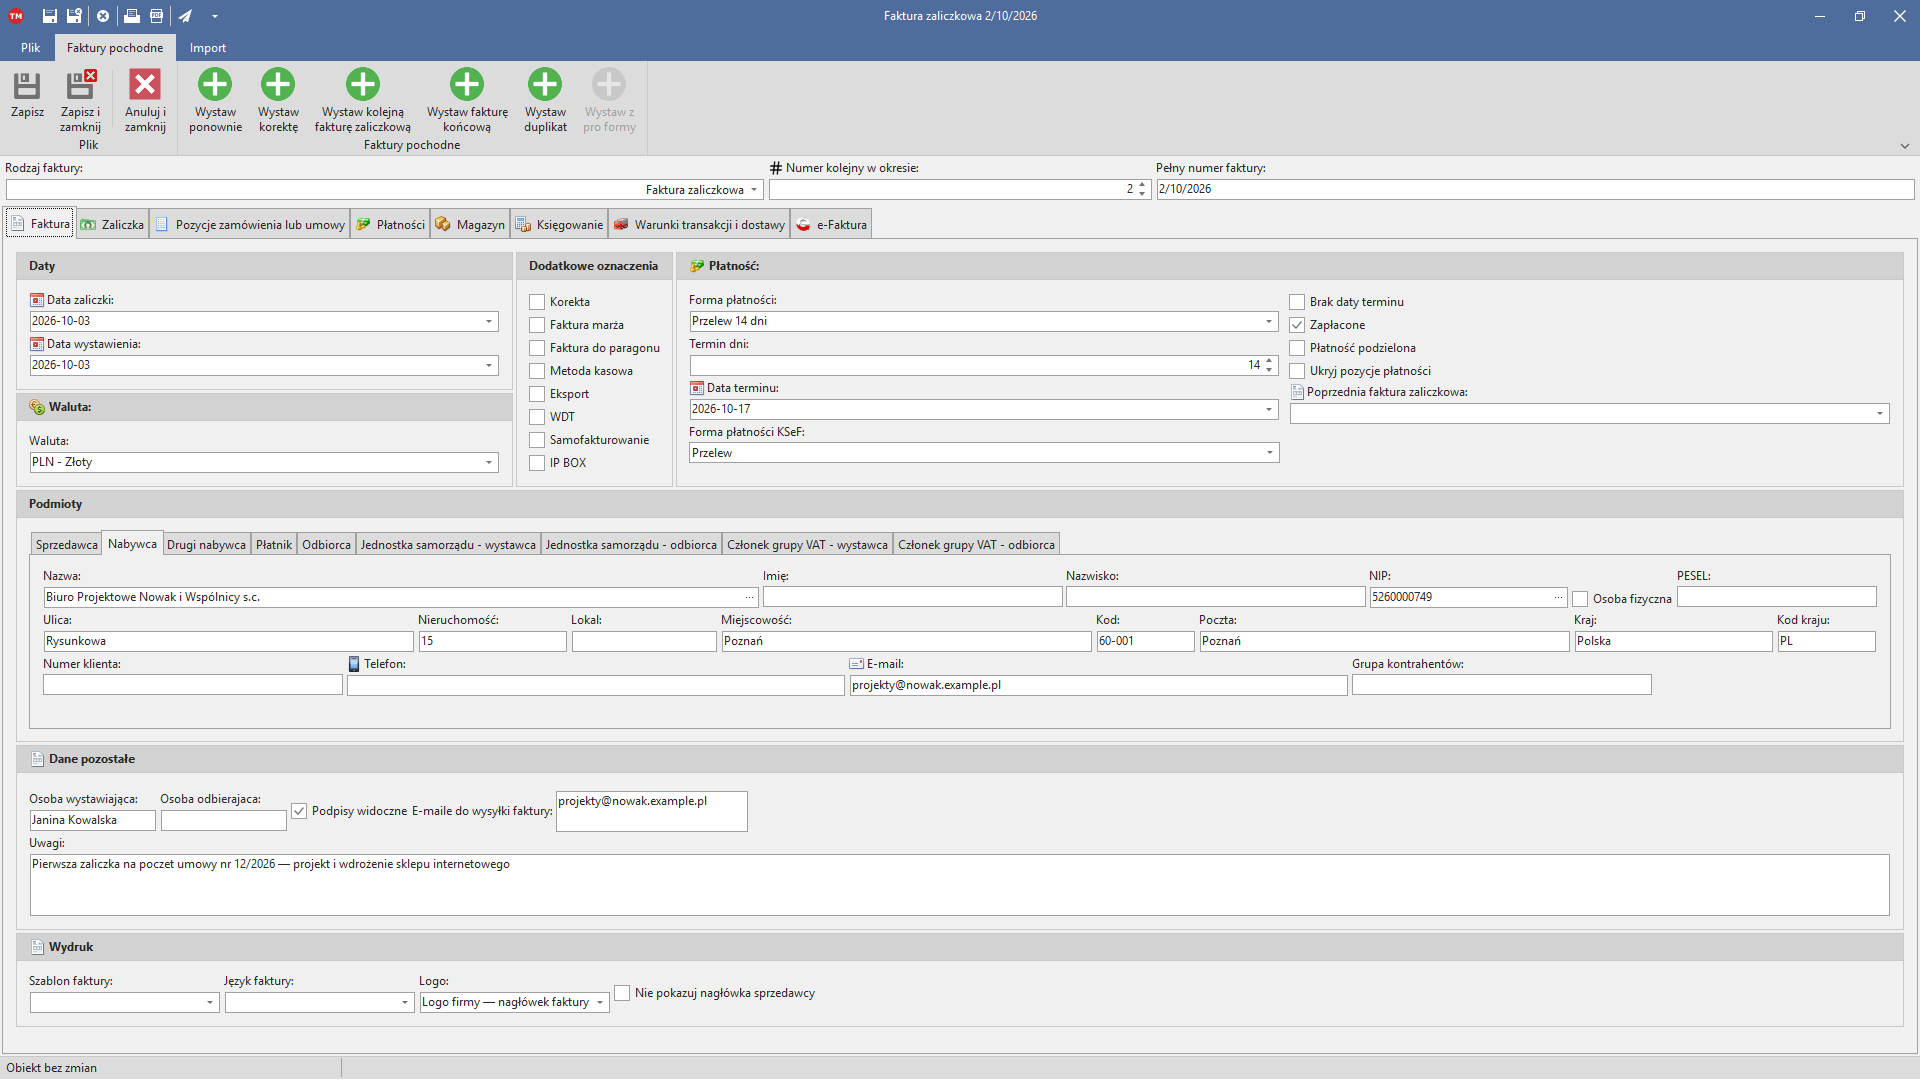
Task: Click Wystaw fakturę końcową icon
Action: [467, 84]
